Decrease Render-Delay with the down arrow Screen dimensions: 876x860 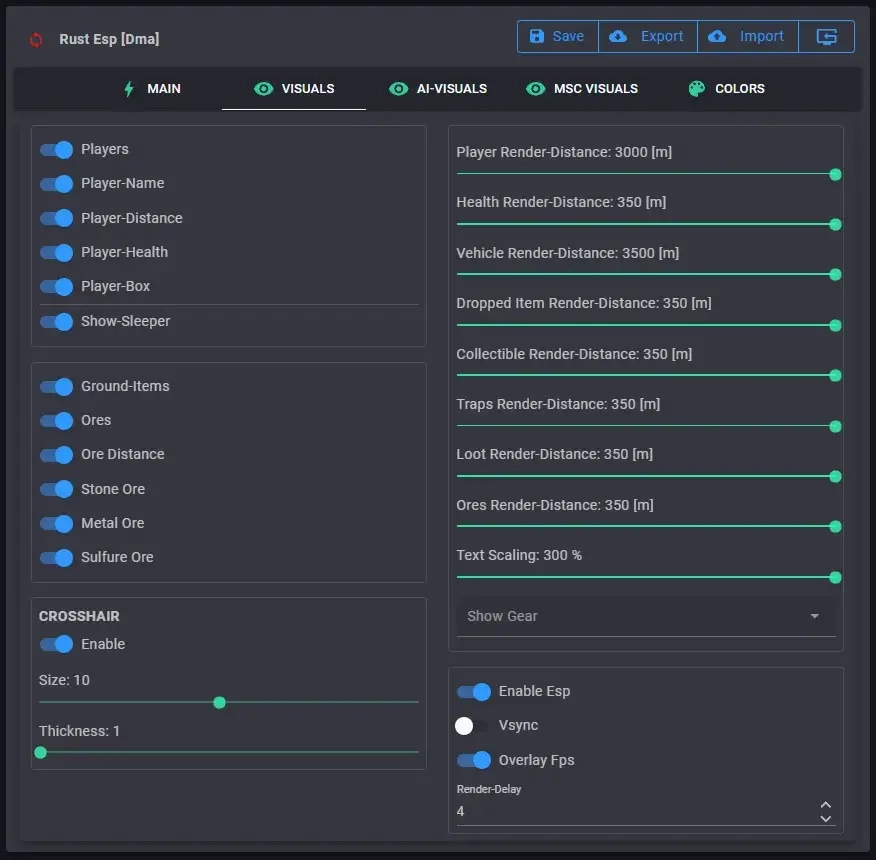point(825,818)
